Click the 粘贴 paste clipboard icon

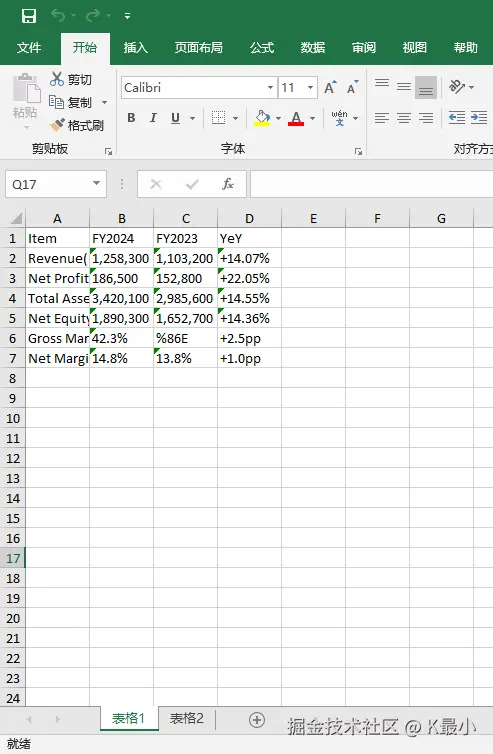click(x=26, y=89)
